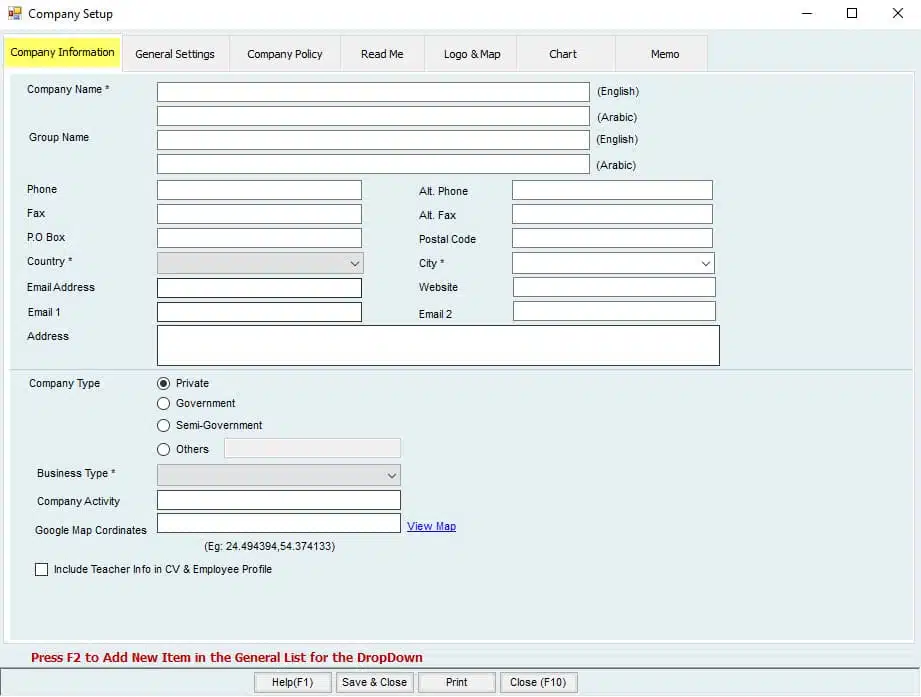This screenshot has width=921, height=697.
Task: Select the Others company type radio button
Action: point(164,450)
